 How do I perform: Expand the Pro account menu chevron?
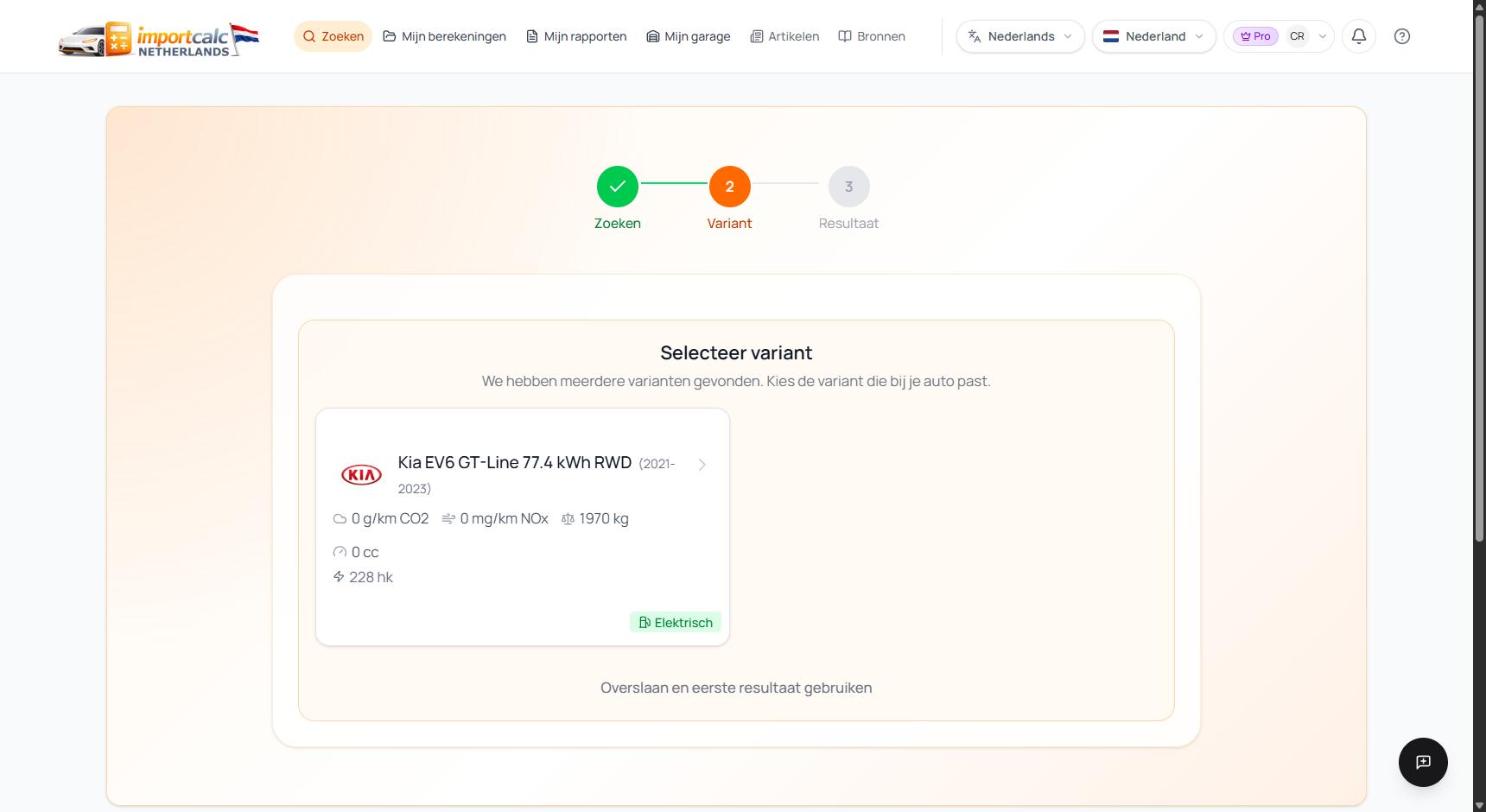point(1322,36)
